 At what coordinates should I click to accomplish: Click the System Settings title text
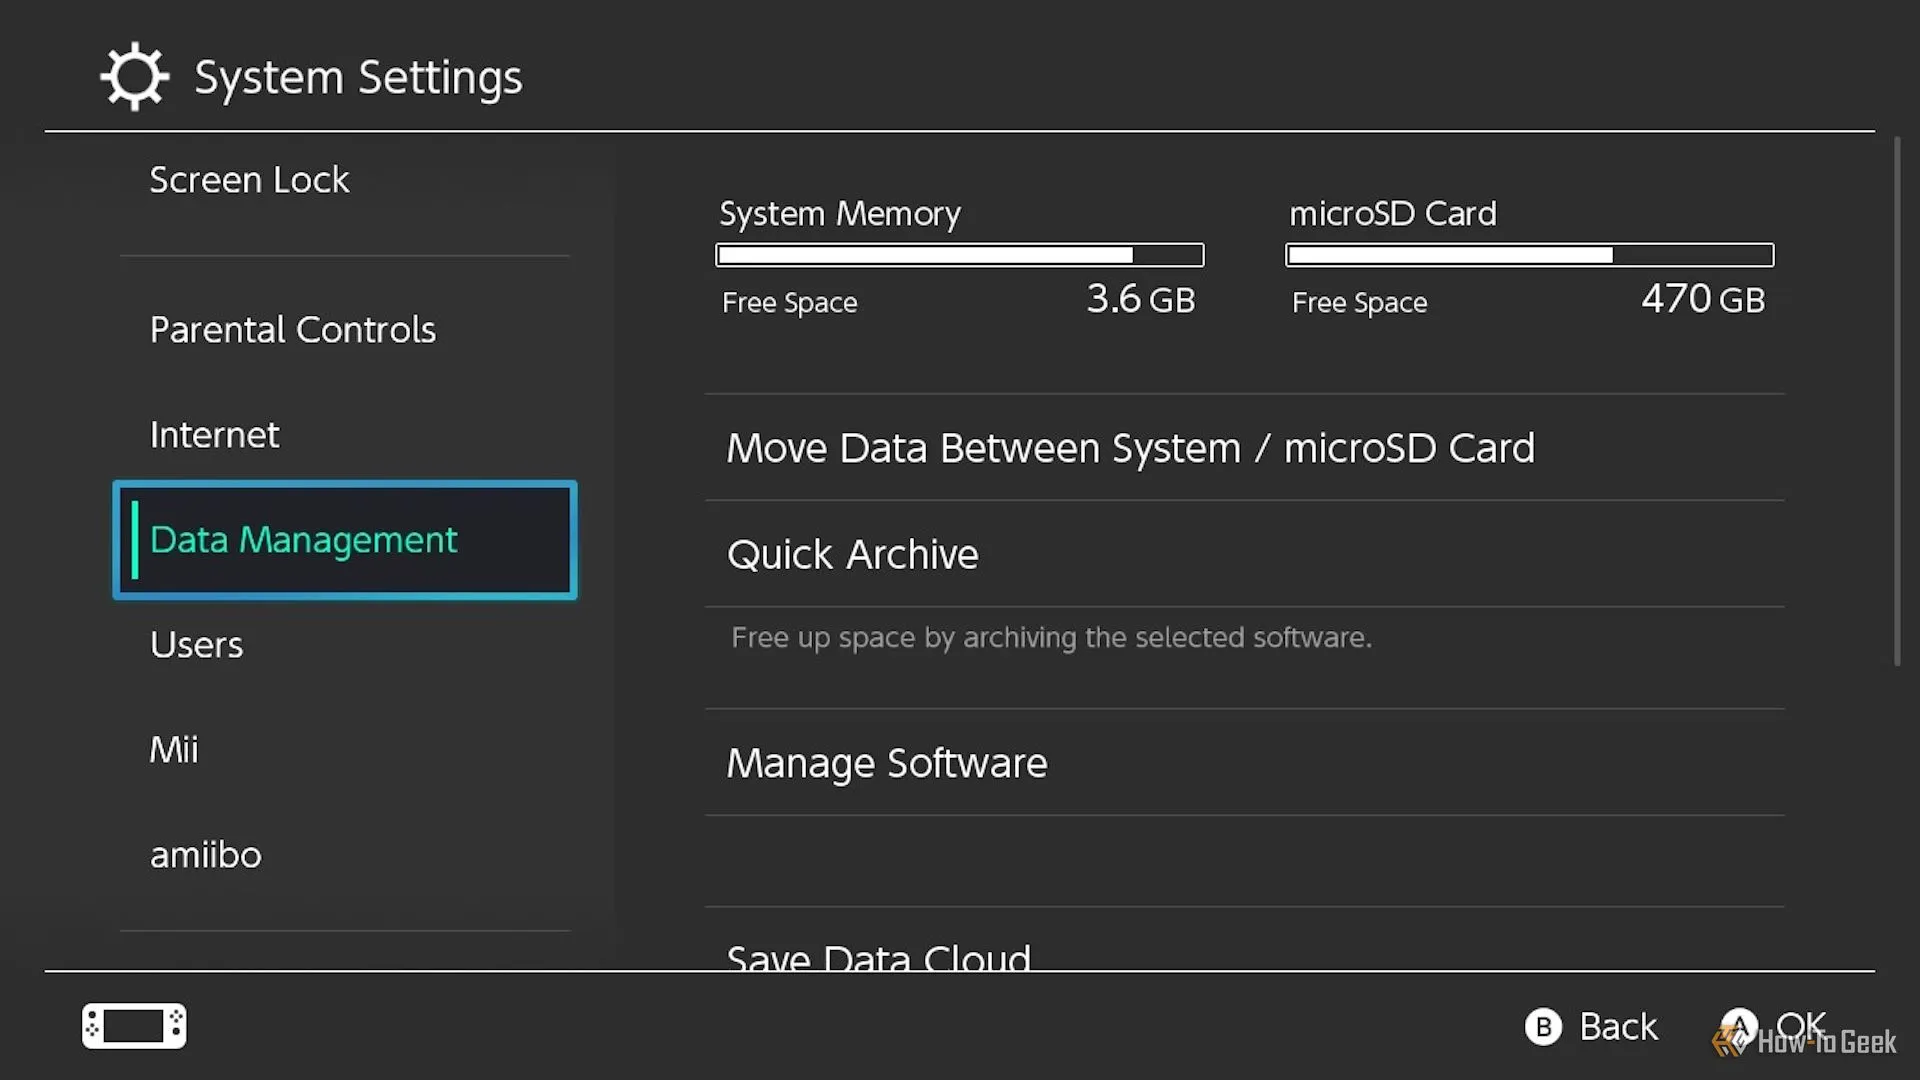358,78
